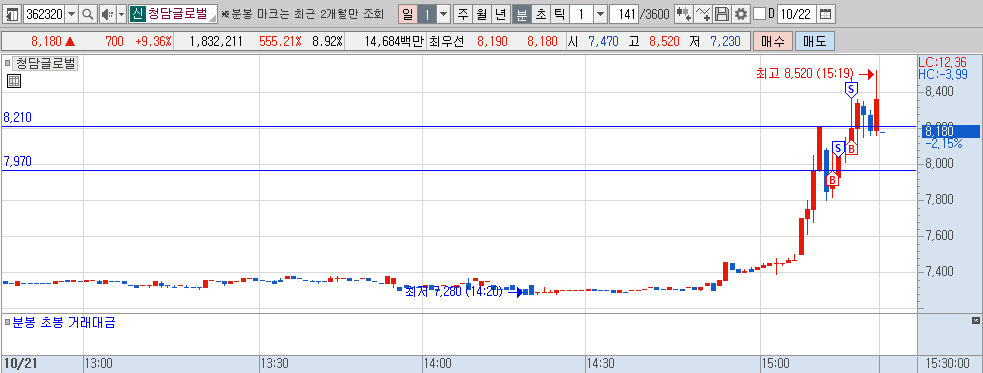
Task: Click the high price 8,520 value
Action: coord(664,42)
